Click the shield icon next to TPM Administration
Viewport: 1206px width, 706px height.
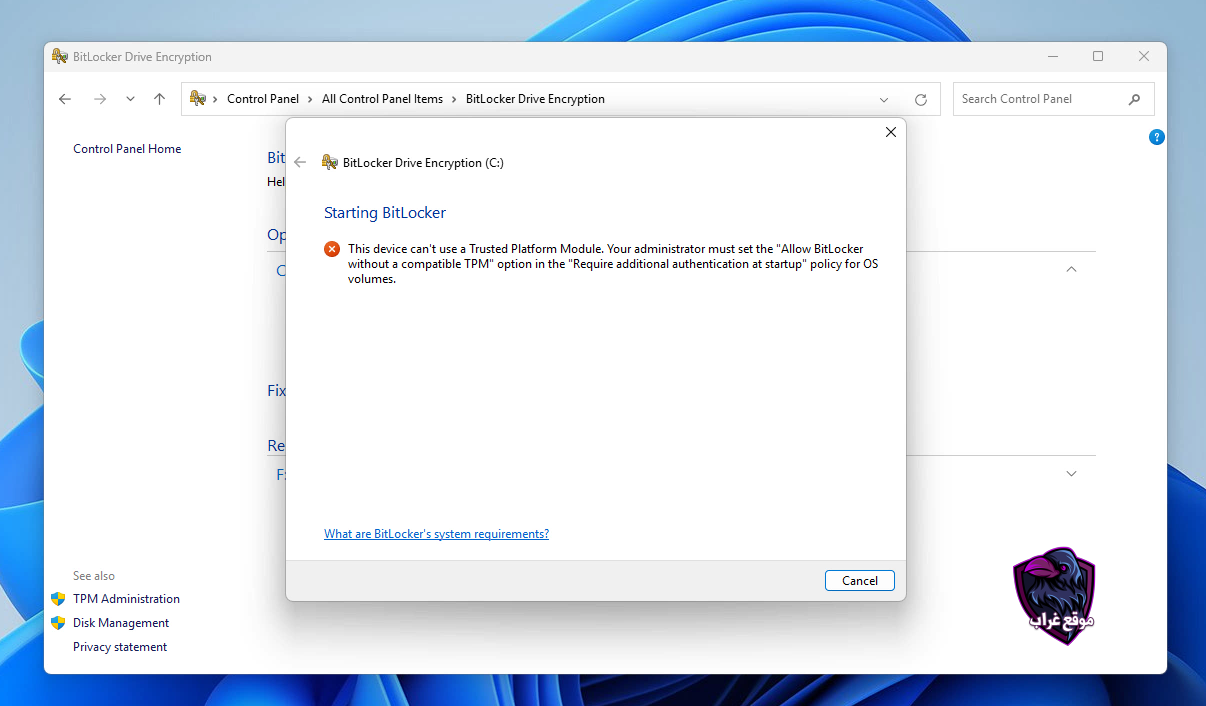[58, 599]
